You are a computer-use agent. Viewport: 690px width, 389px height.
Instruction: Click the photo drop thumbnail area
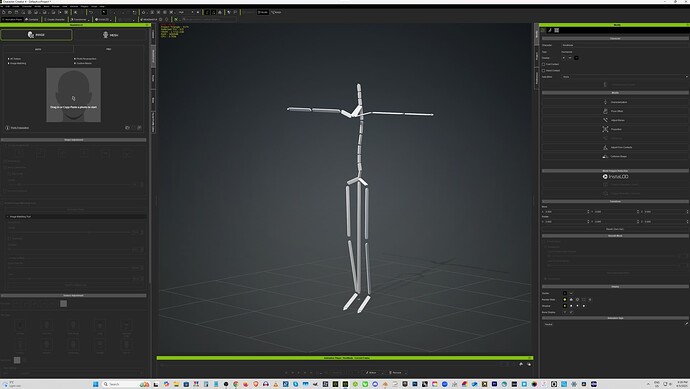tap(73, 95)
